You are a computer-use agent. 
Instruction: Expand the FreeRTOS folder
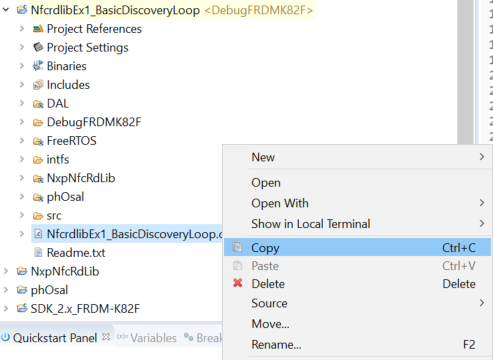pos(22,141)
